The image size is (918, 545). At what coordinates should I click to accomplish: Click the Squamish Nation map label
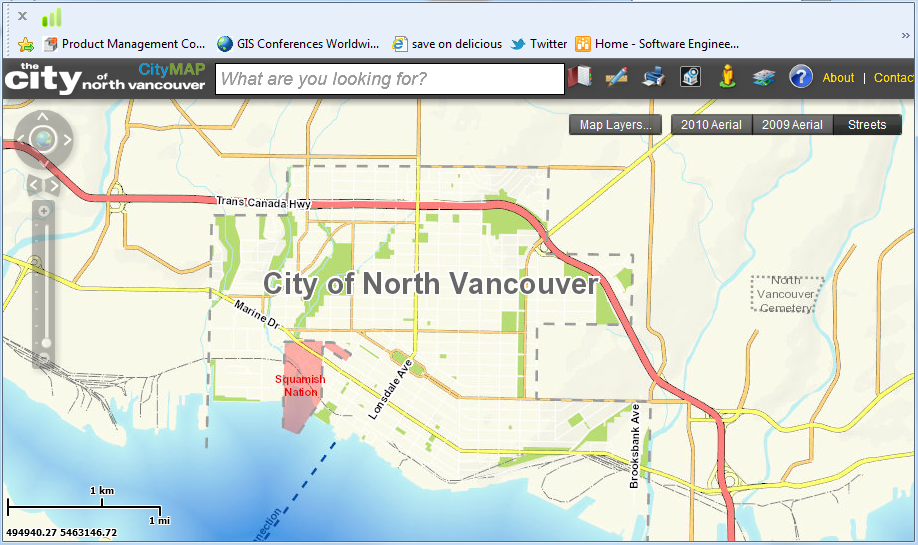(300, 386)
